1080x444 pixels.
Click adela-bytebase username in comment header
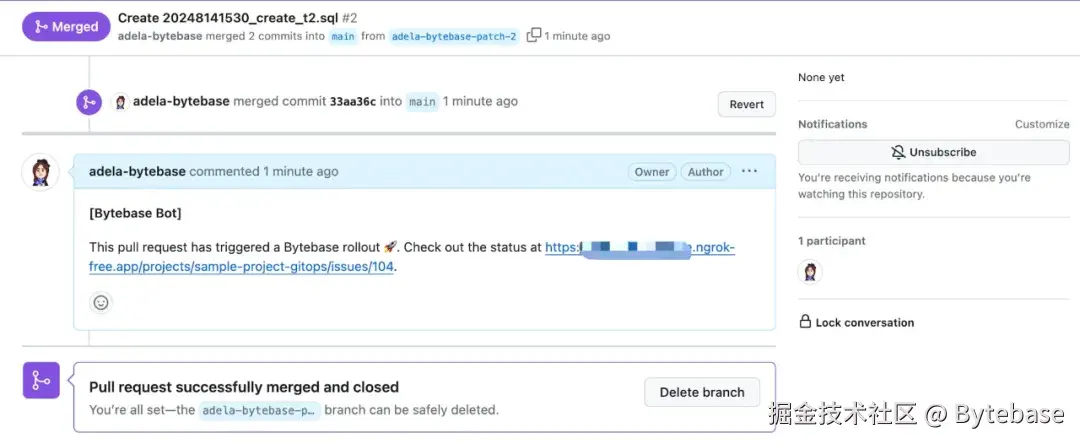click(x=137, y=171)
